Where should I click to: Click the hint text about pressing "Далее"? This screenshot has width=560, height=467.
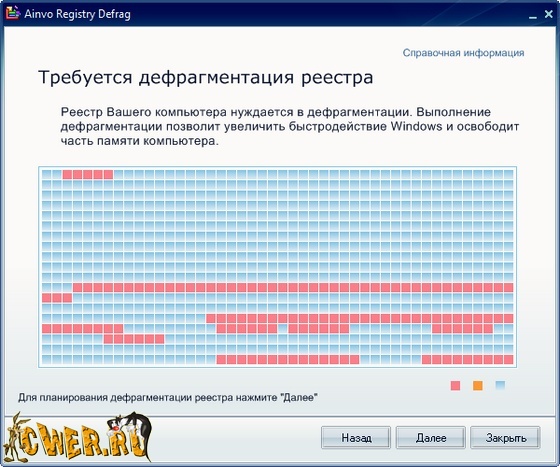point(168,397)
